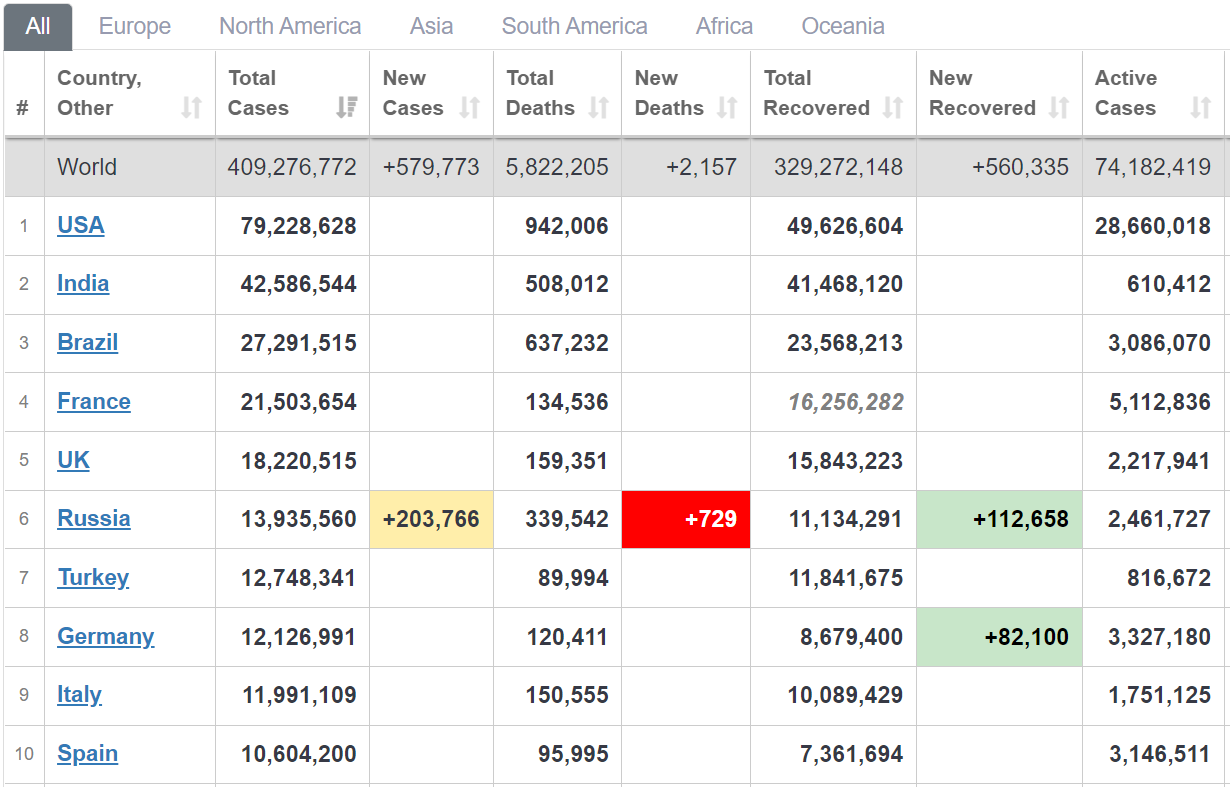Select the All tab

(x=38, y=27)
